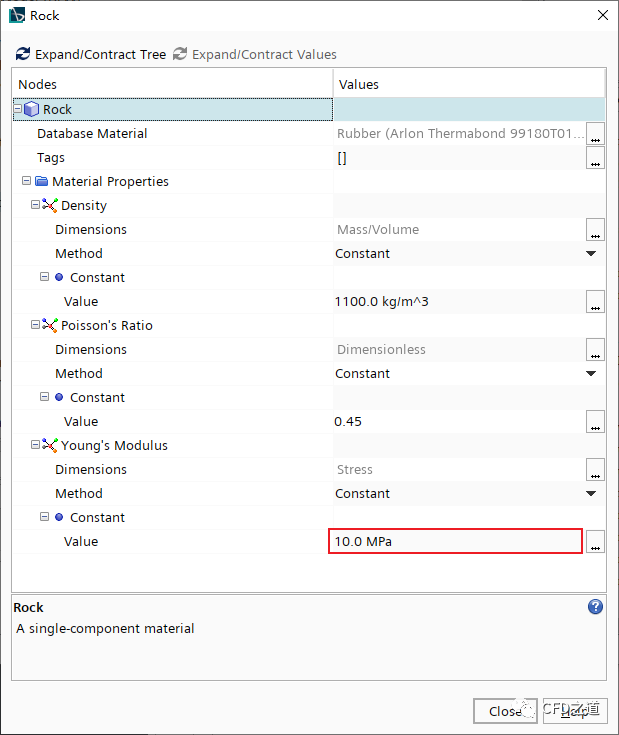Click the Mass/Volume dimensions value
The image size is (619, 735).
tap(378, 230)
